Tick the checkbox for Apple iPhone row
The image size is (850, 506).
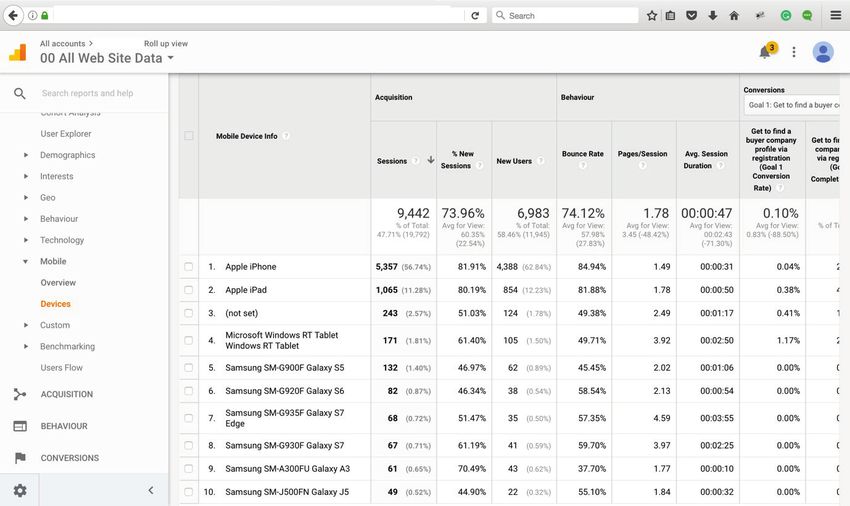pos(189,267)
